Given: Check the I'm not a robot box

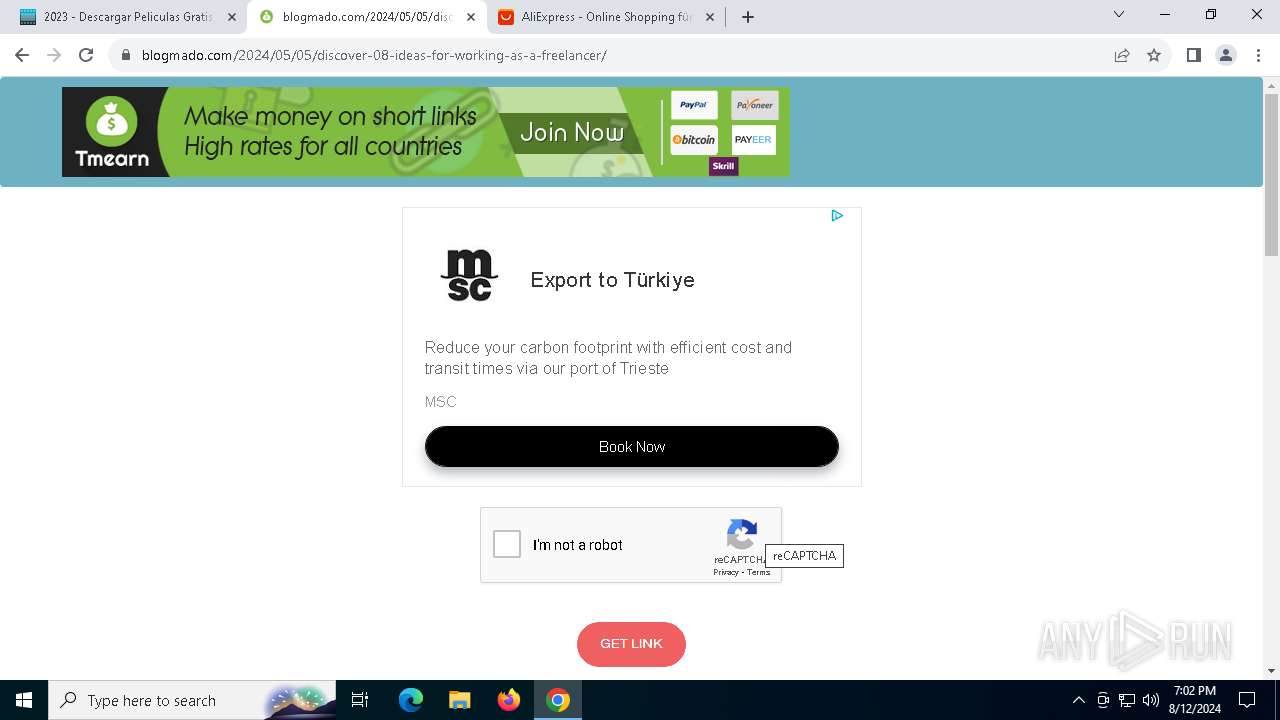Looking at the screenshot, I should click(507, 544).
